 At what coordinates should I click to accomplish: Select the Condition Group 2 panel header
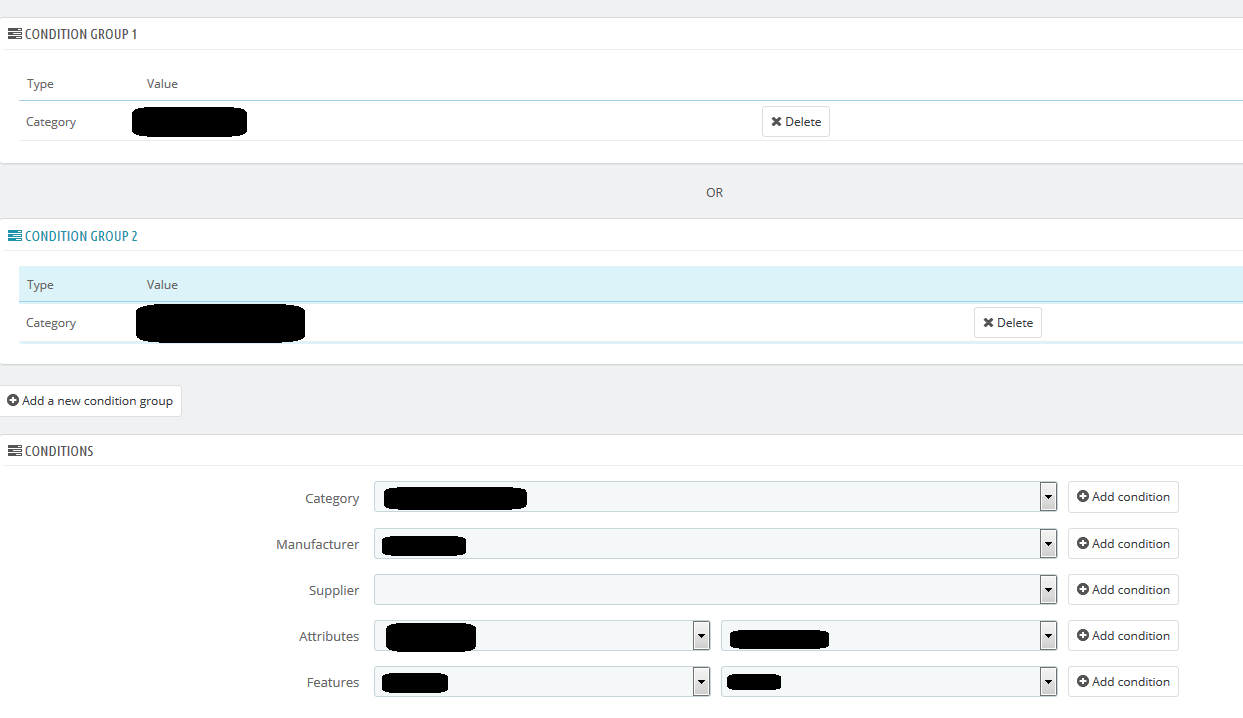pyautogui.click(x=81, y=236)
